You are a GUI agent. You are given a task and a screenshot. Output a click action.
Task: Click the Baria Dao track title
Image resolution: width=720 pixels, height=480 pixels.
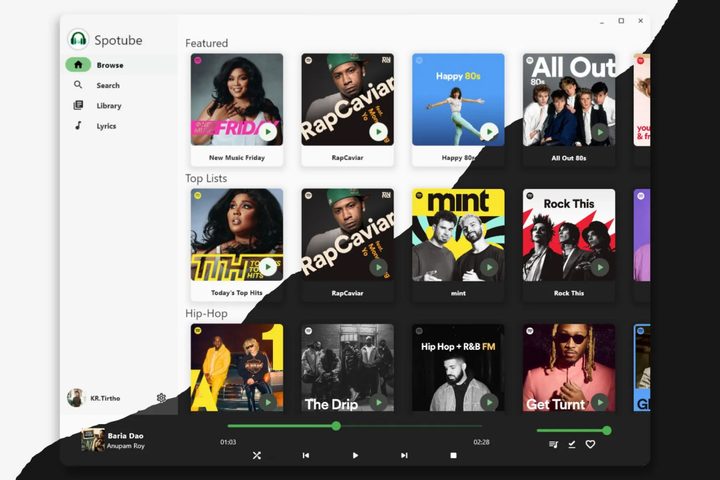(x=125, y=435)
